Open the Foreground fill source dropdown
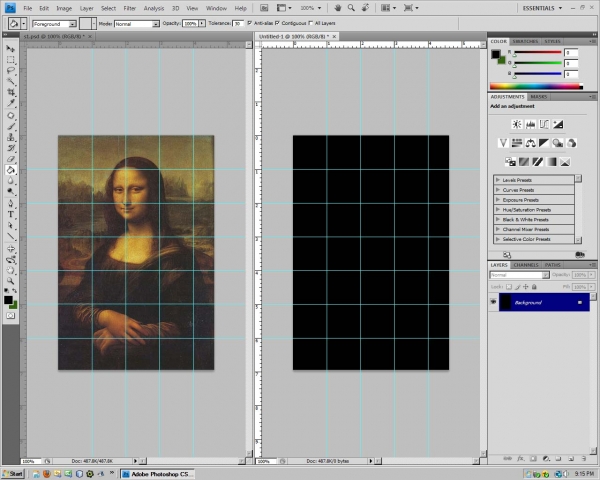This screenshot has width=600, height=480. (72, 24)
